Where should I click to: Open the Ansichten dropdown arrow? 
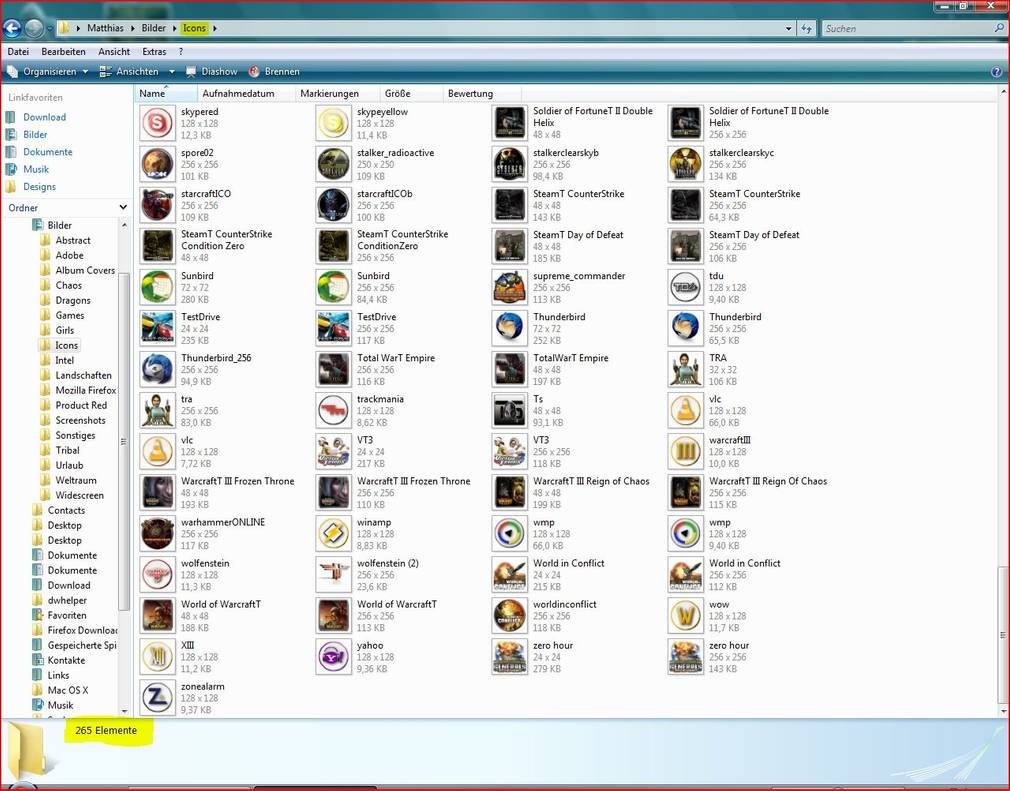pyautogui.click(x=172, y=71)
